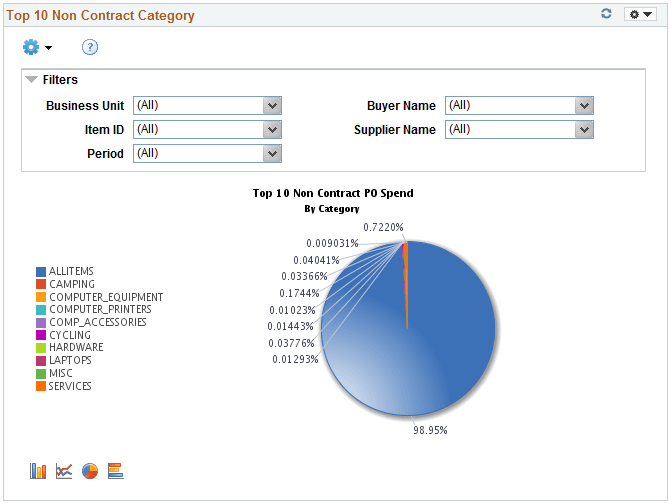Collapse the Filters section
This screenshot has height=503, width=671.
31,80
